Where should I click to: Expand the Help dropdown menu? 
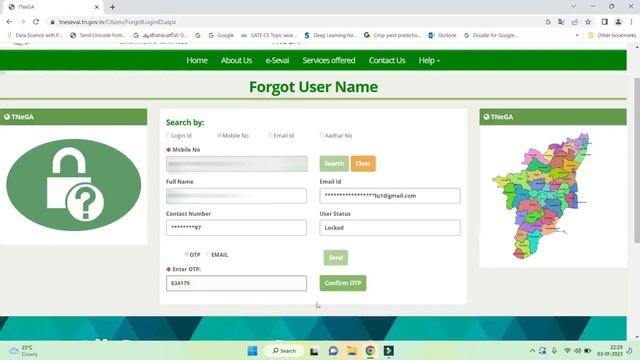point(429,60)
